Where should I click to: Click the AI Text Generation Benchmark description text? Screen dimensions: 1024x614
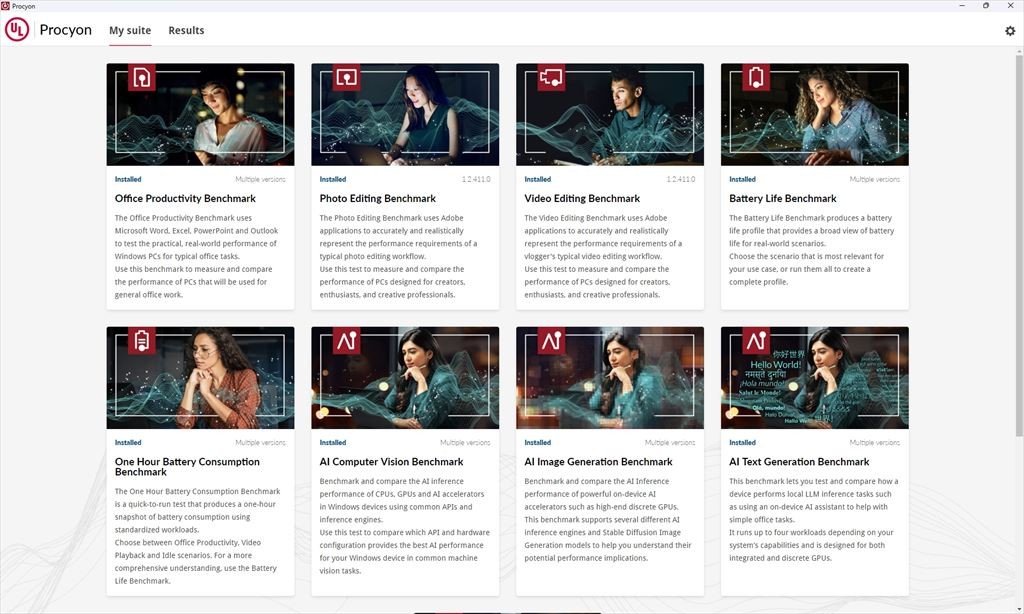click(813, 519)
